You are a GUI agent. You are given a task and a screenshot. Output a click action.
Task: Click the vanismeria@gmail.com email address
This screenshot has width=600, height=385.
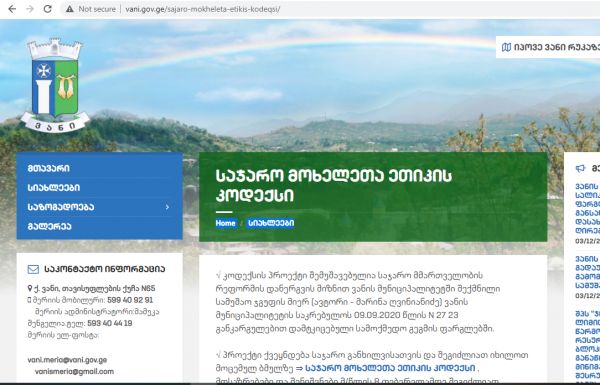[74, 372]
